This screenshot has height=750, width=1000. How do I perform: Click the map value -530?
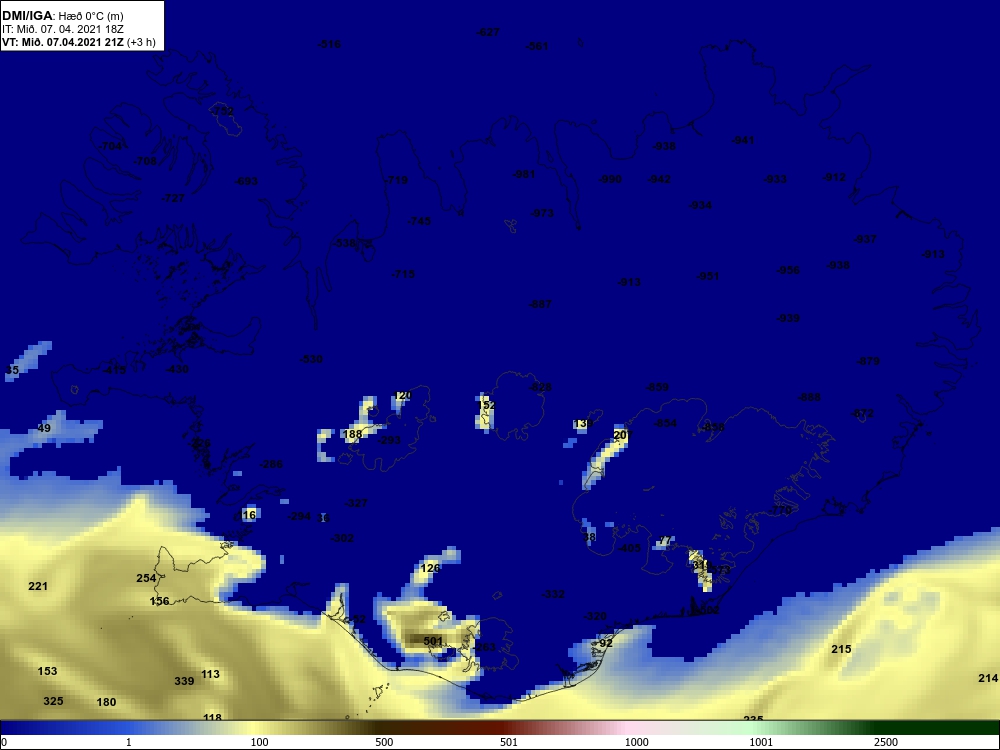(x=311, y=359)
